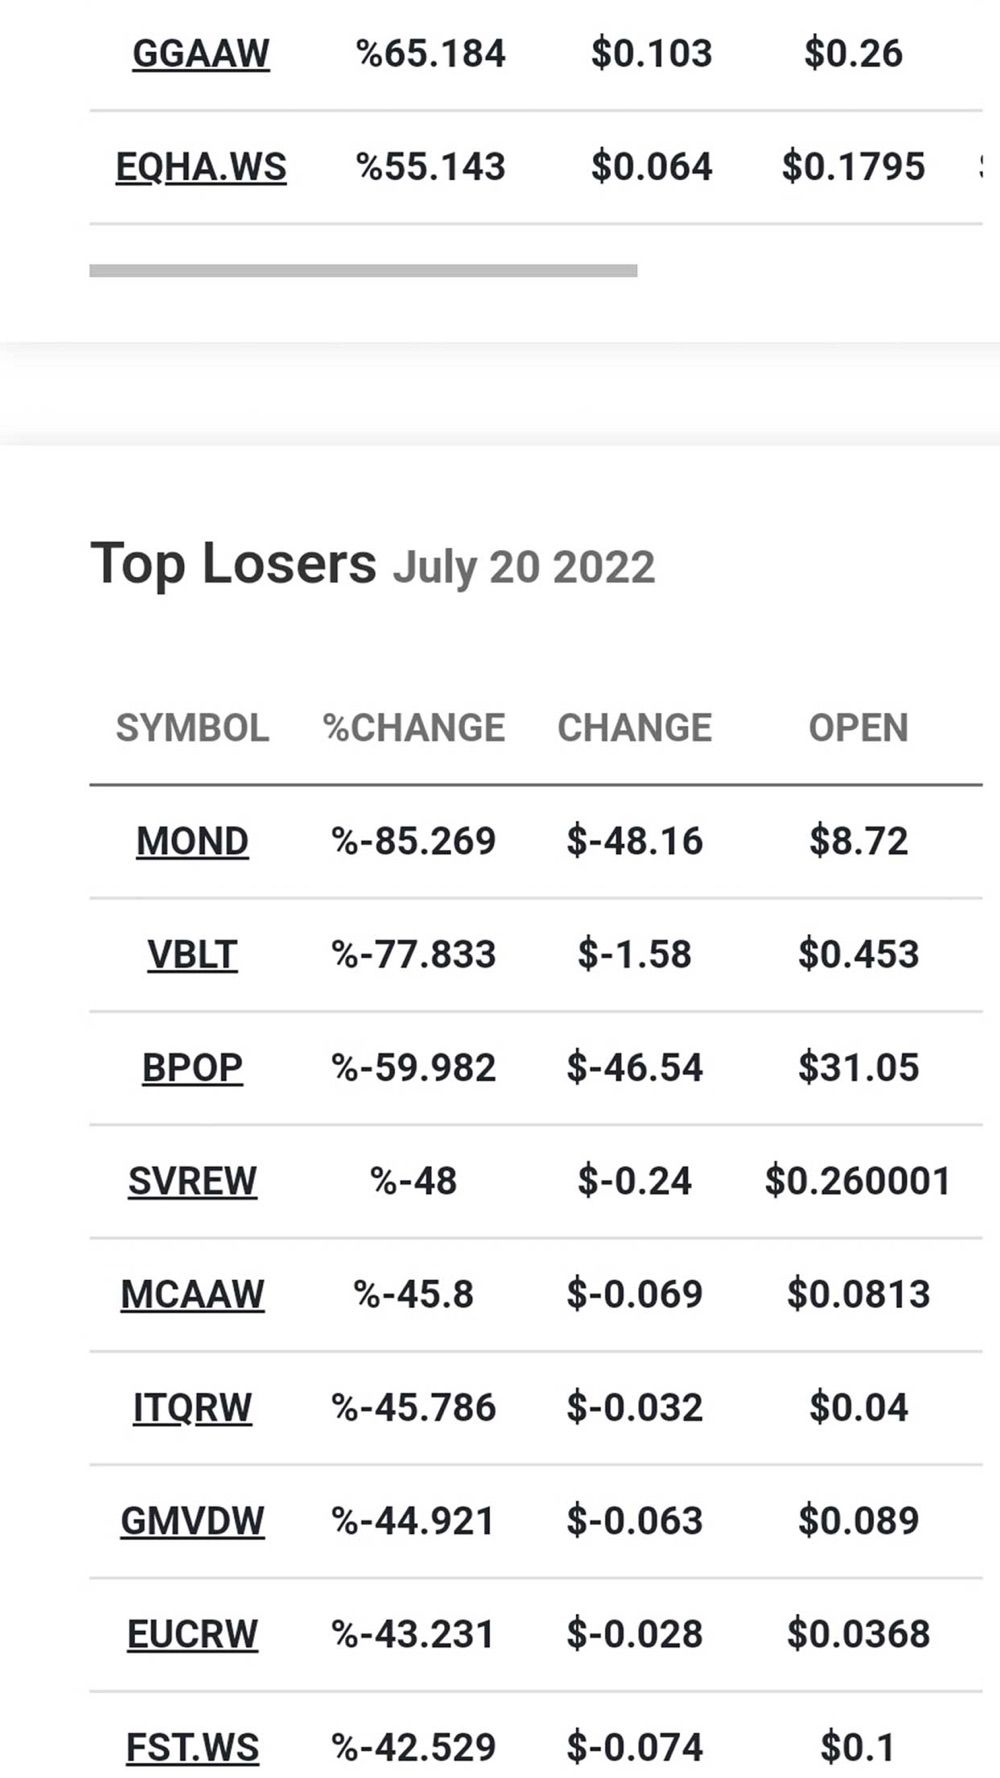Image resolution: width=1000 pixels, height=1778 pixels.
Task: Open the ITQRW ticker link
Action: [192, 1408]
